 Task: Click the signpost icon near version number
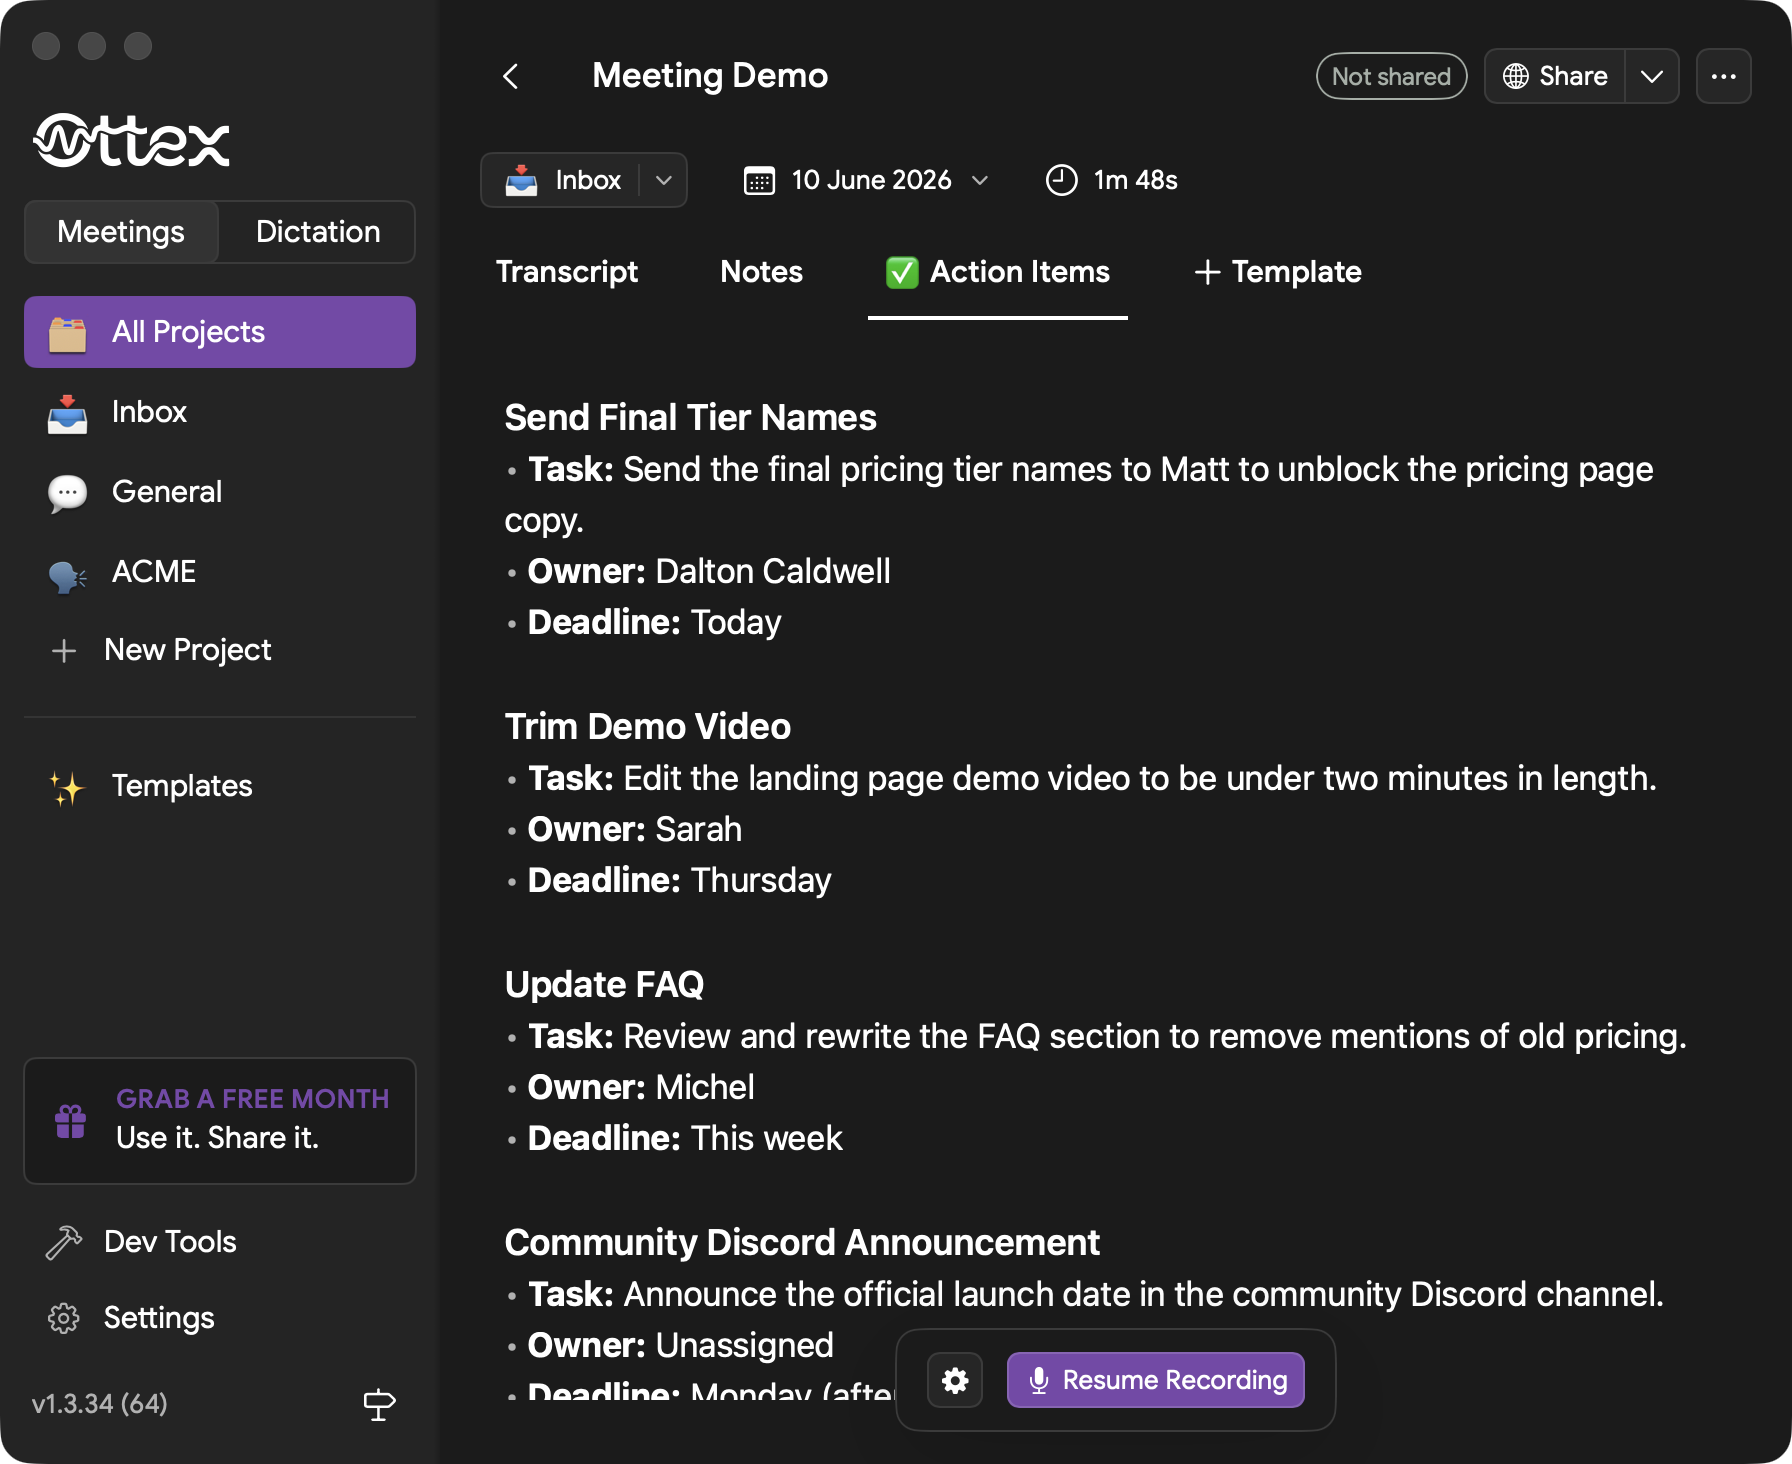[379, 1404]
